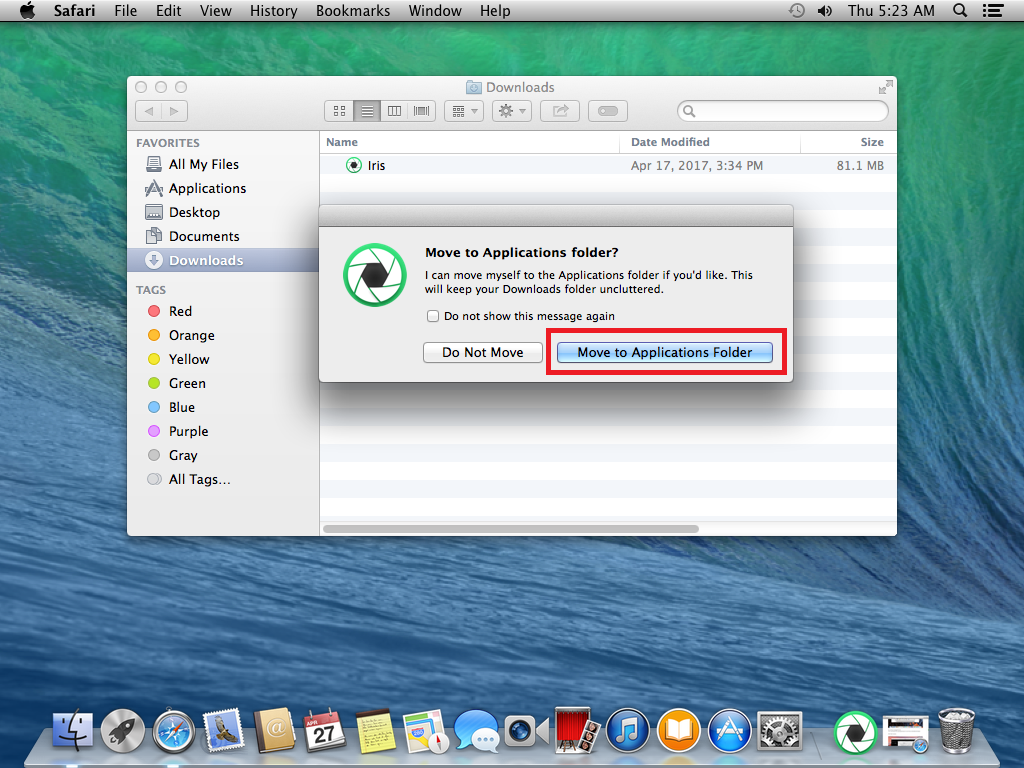Toggle Finder full screen arrows icon
1024x768 pixels.
point(885,87)
